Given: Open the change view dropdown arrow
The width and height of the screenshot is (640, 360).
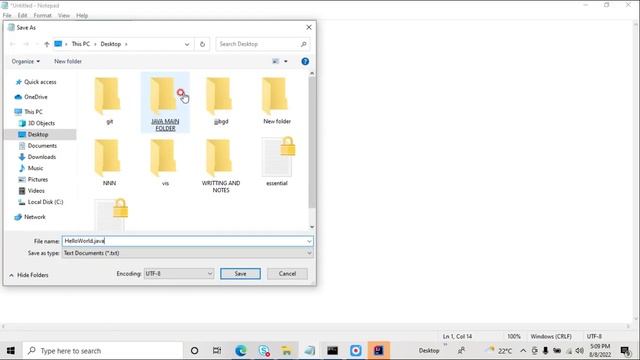Looking at the screenshot, I should 286,61.
